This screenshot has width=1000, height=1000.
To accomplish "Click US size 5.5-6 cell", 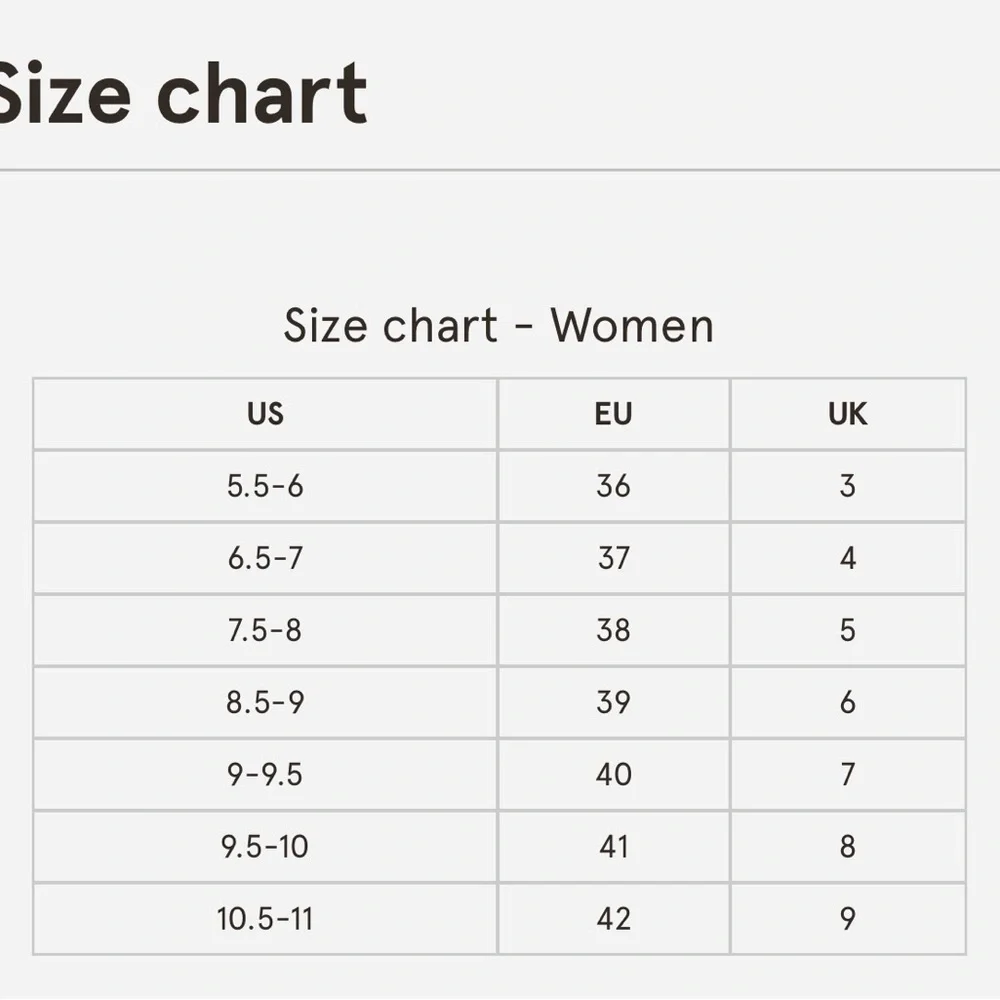I will click(x=265, y=486).
